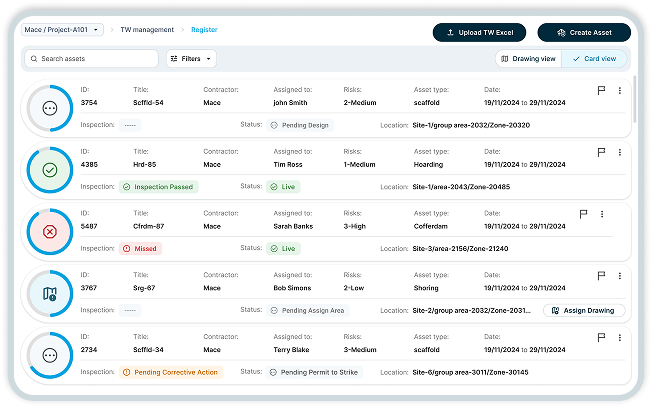The width and height of the screenshot is (652, 407).
Task: Open the three-dot menu for asset 4385
Action: [x=619, y=152]
